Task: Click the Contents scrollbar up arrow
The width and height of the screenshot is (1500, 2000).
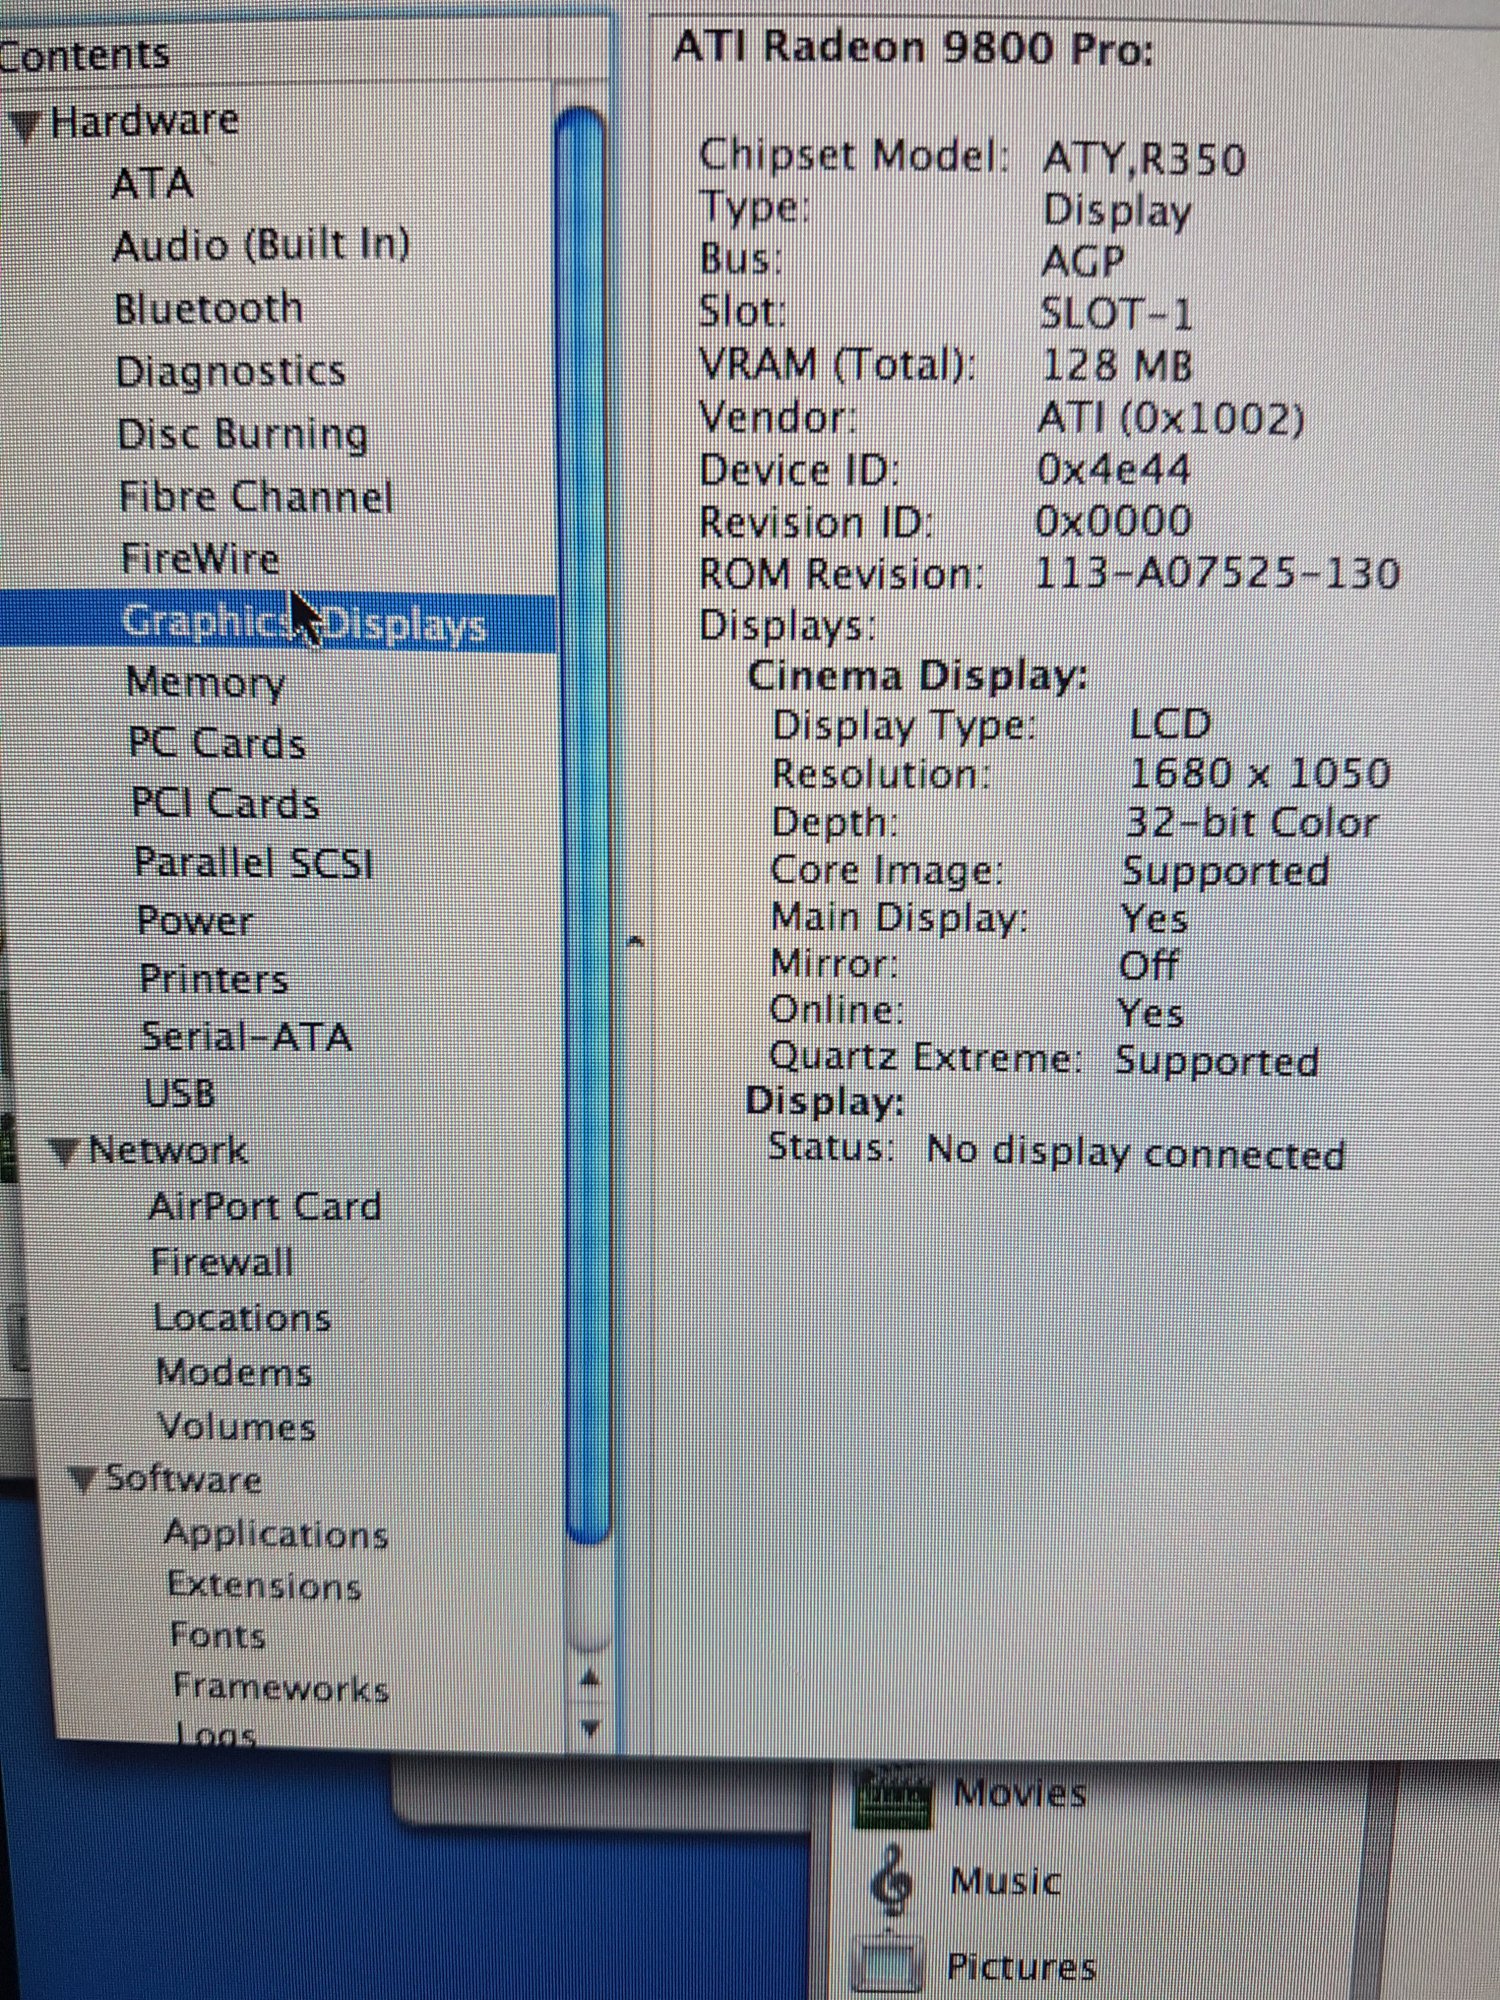Action: pos(590,1679)
